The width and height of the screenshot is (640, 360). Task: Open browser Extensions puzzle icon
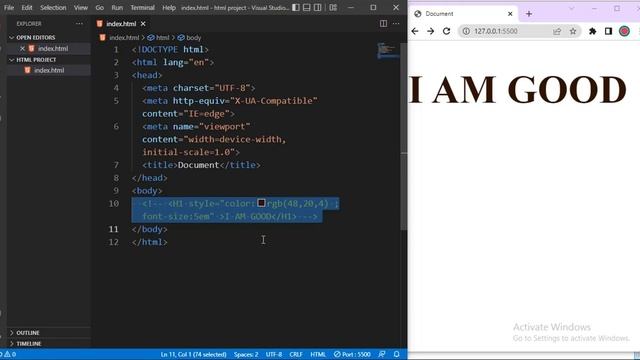click(593, 31)
